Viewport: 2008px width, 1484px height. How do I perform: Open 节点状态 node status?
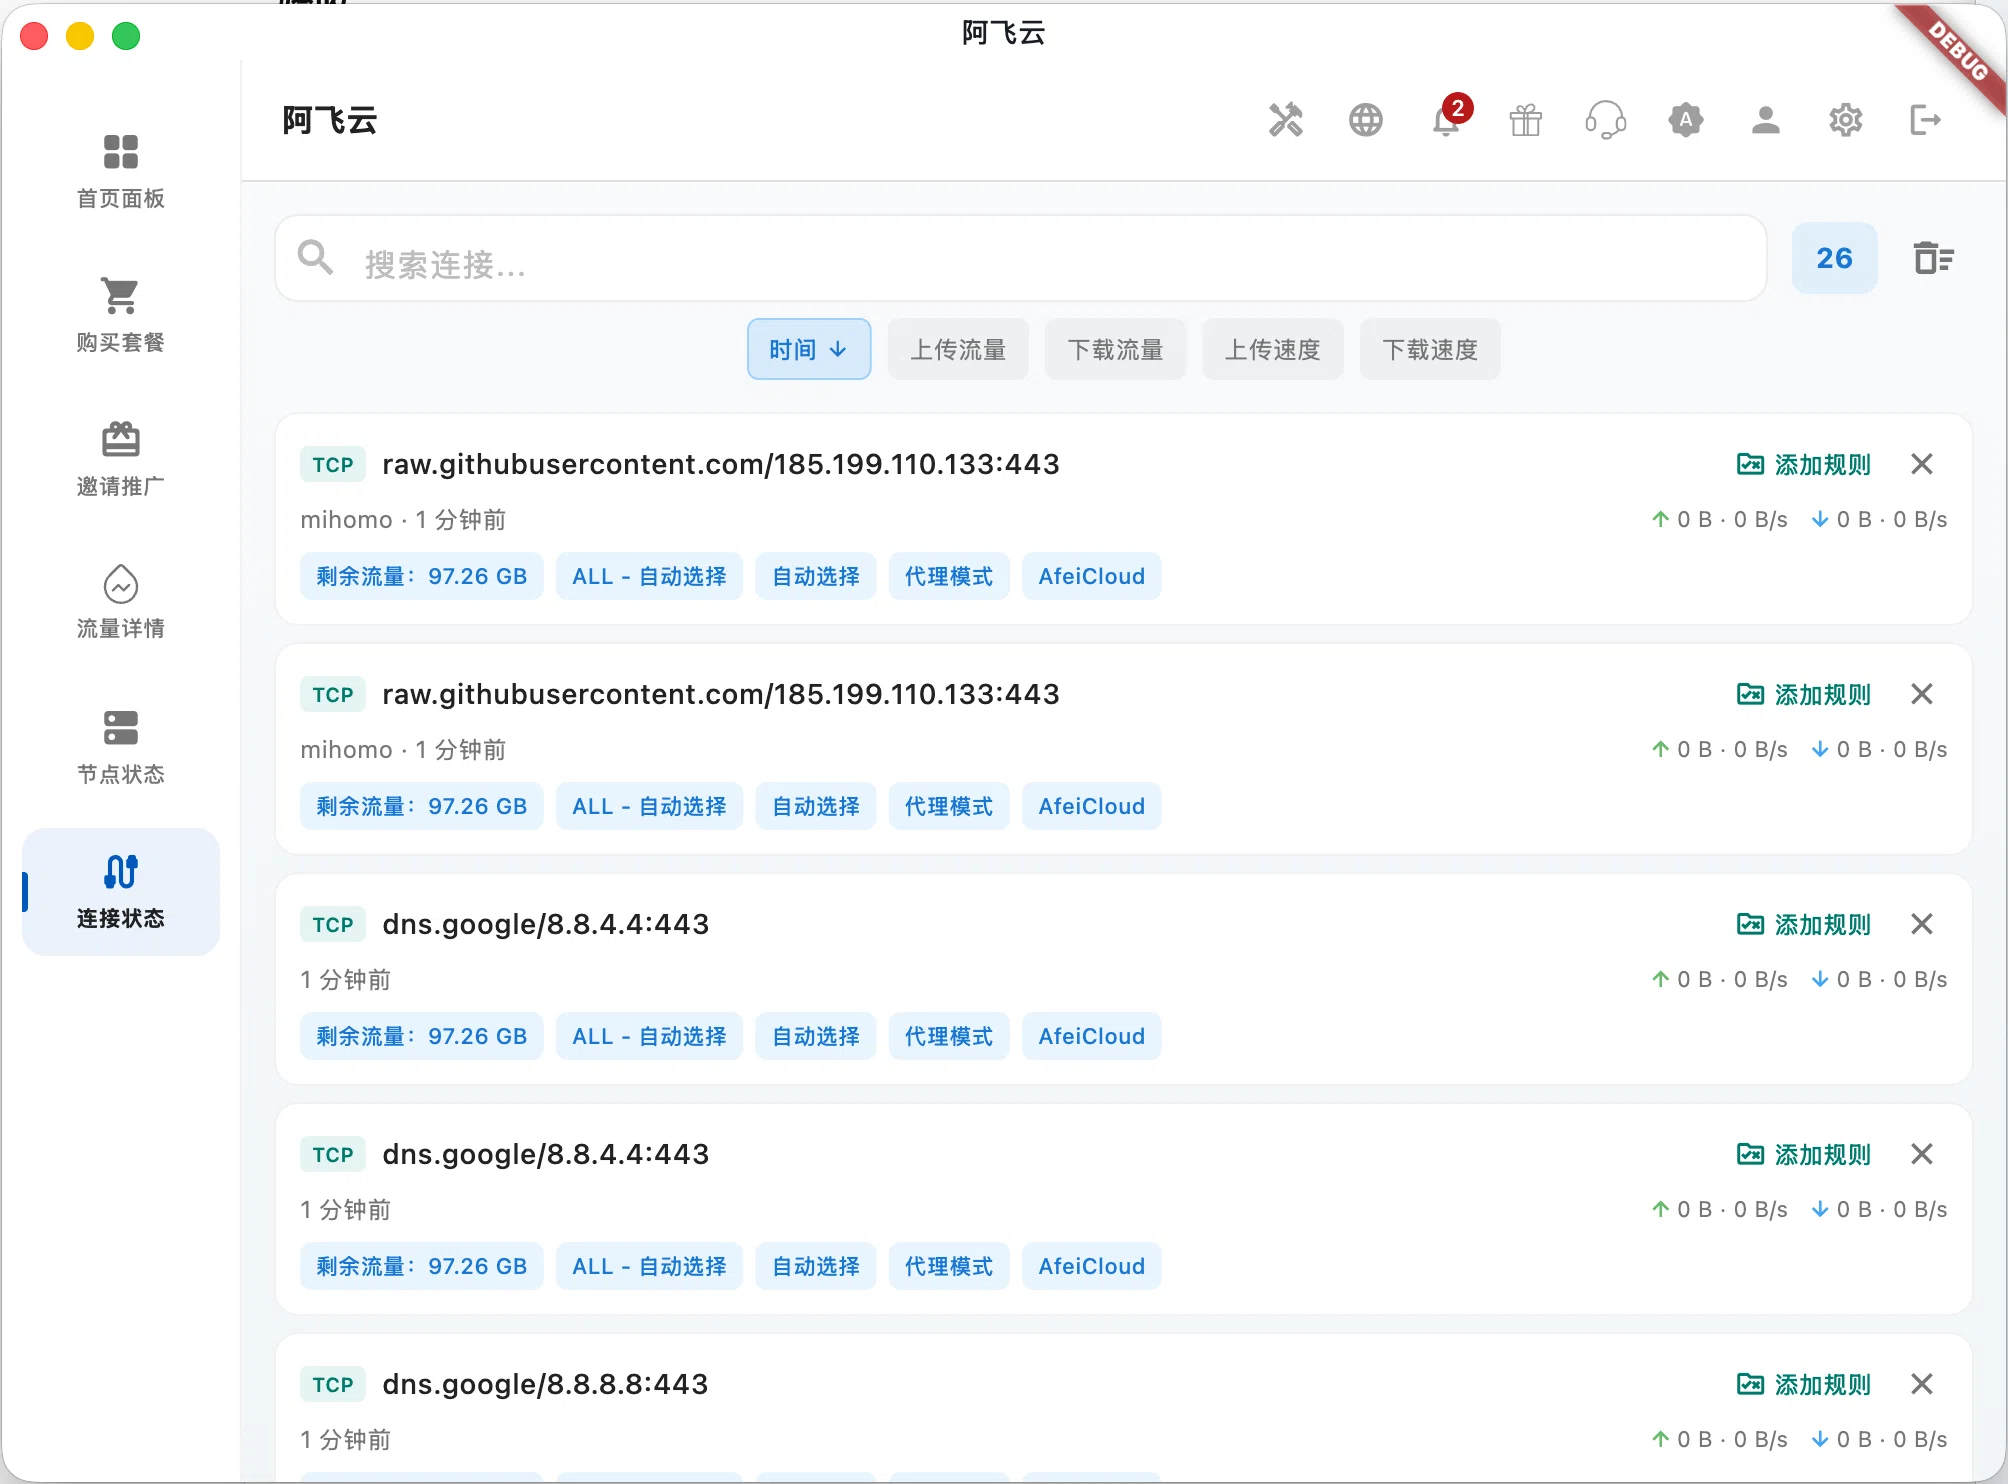click(121, 746)
